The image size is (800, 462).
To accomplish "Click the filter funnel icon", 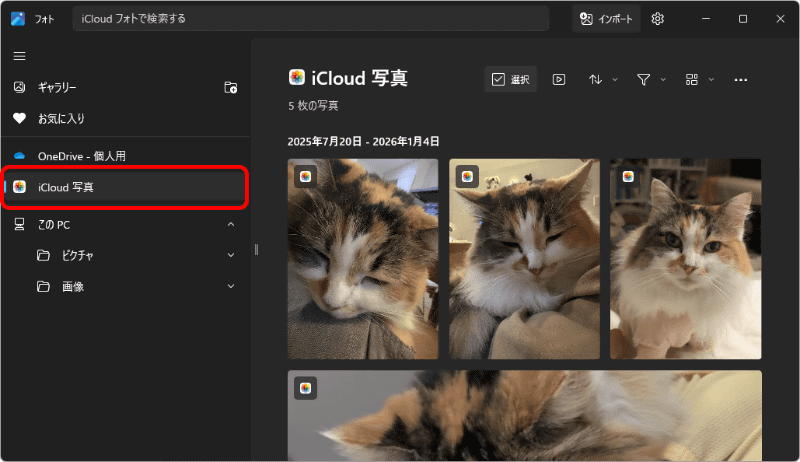I will [x=644, y=80].
